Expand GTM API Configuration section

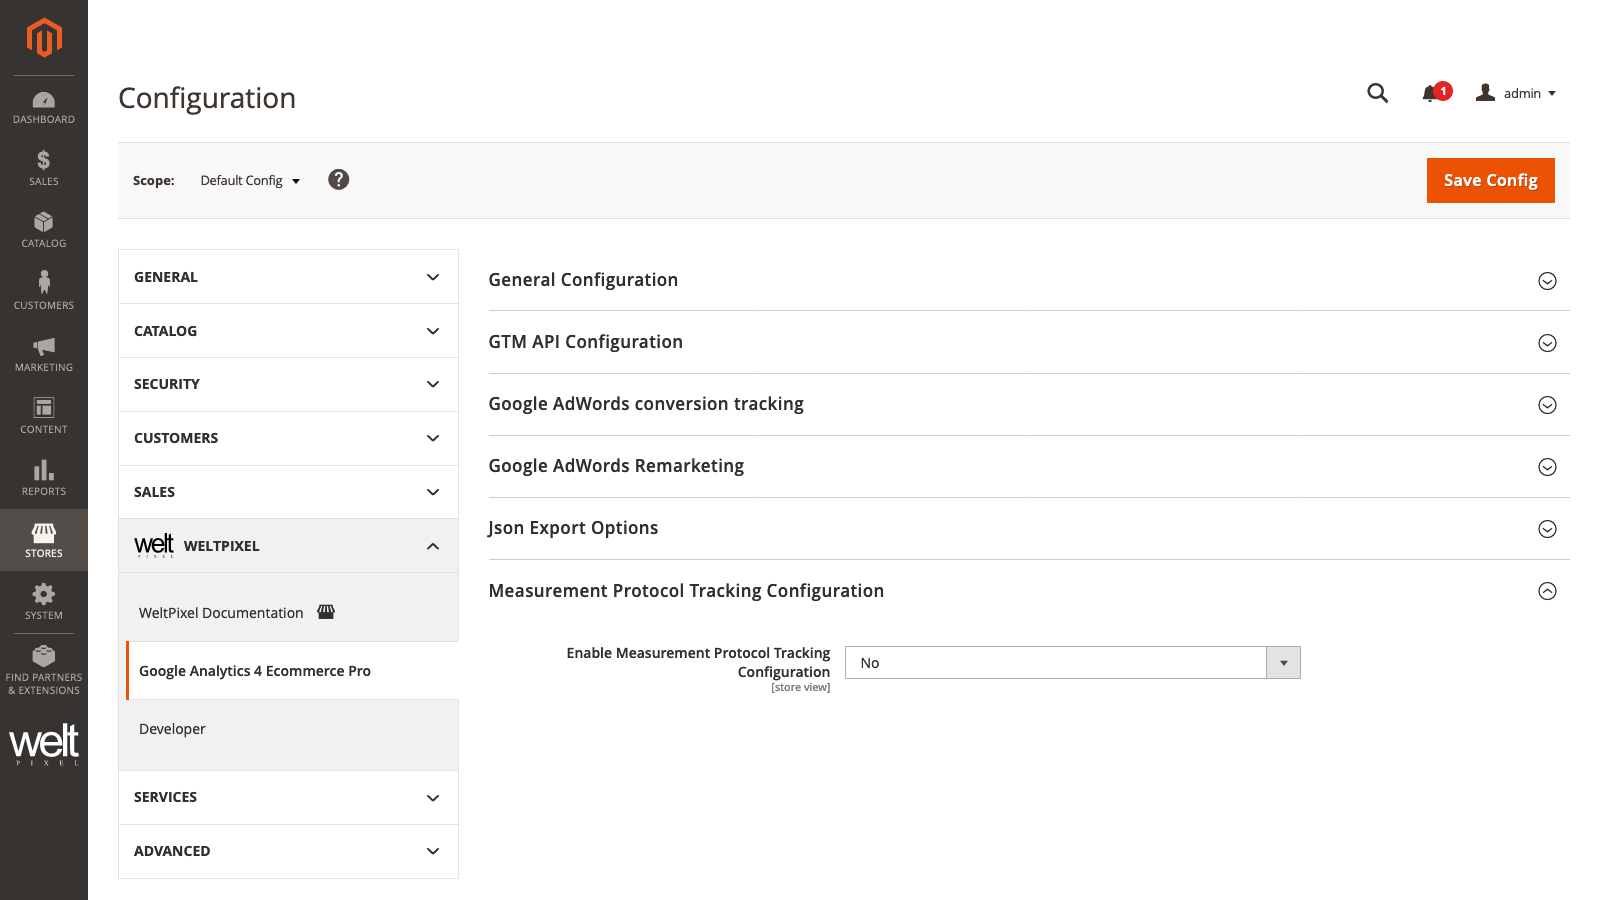click(x=1029, y=342)
